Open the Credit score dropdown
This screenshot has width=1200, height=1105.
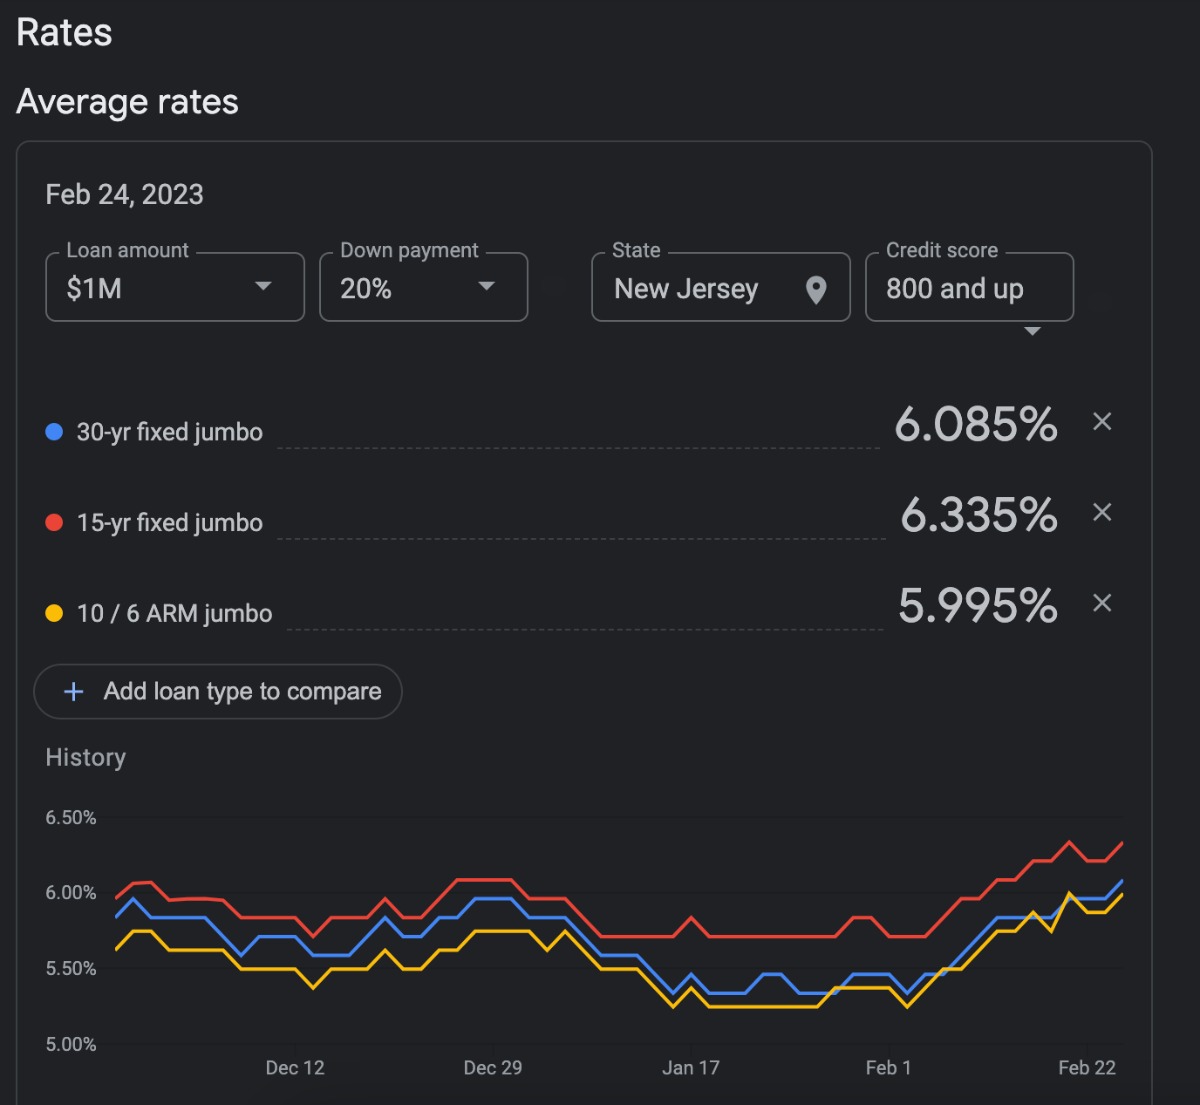coord(968,288)
